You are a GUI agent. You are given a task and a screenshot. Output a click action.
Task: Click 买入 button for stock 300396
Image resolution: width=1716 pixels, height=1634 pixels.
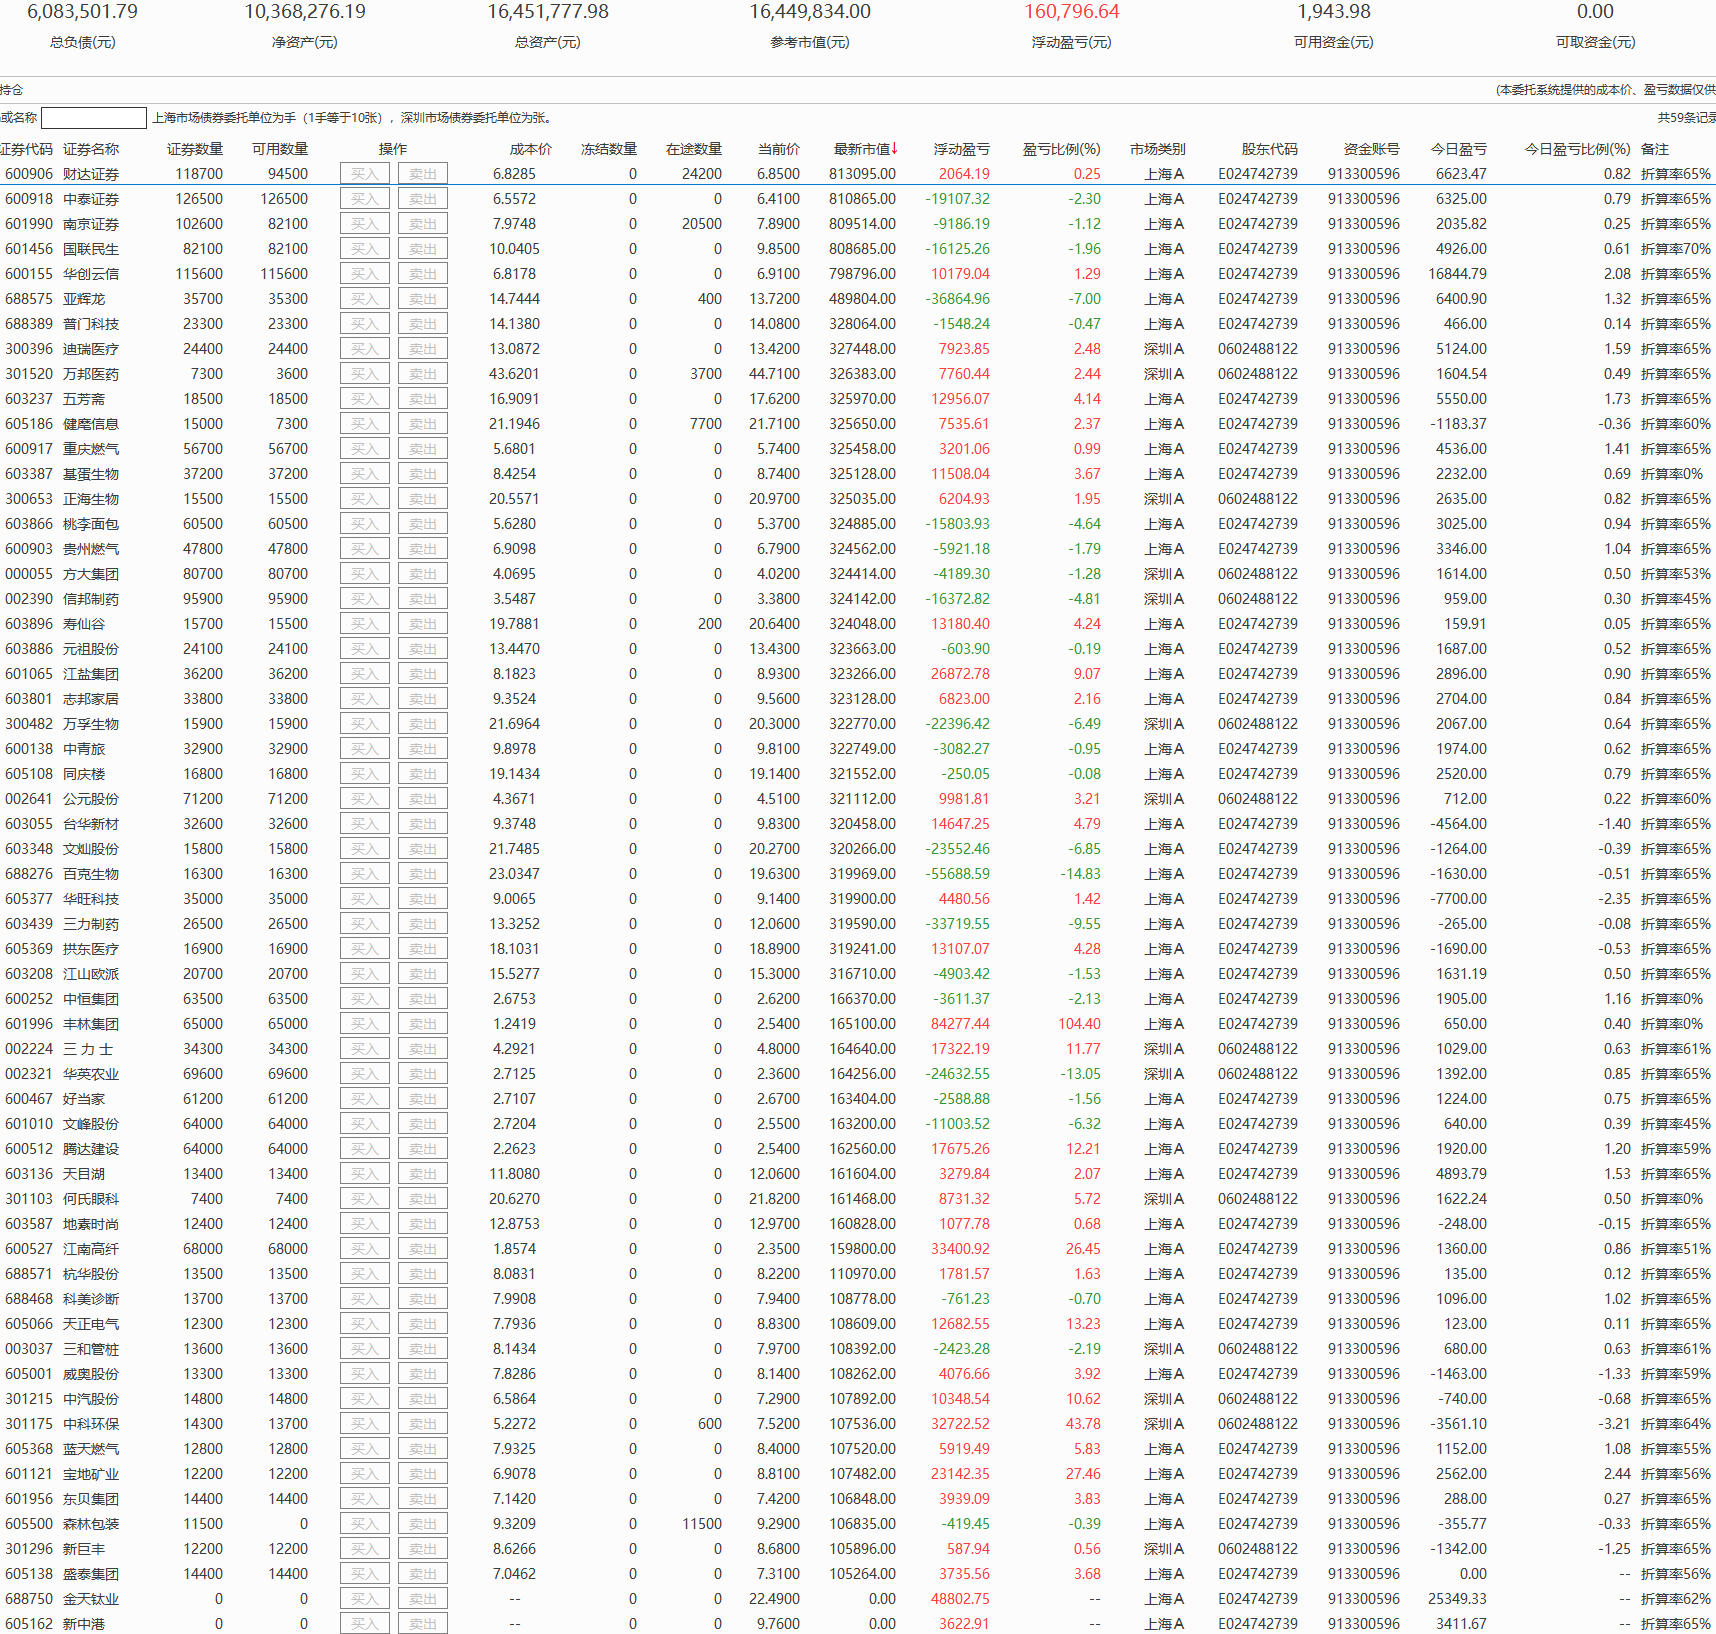click(x=365, y=349)
